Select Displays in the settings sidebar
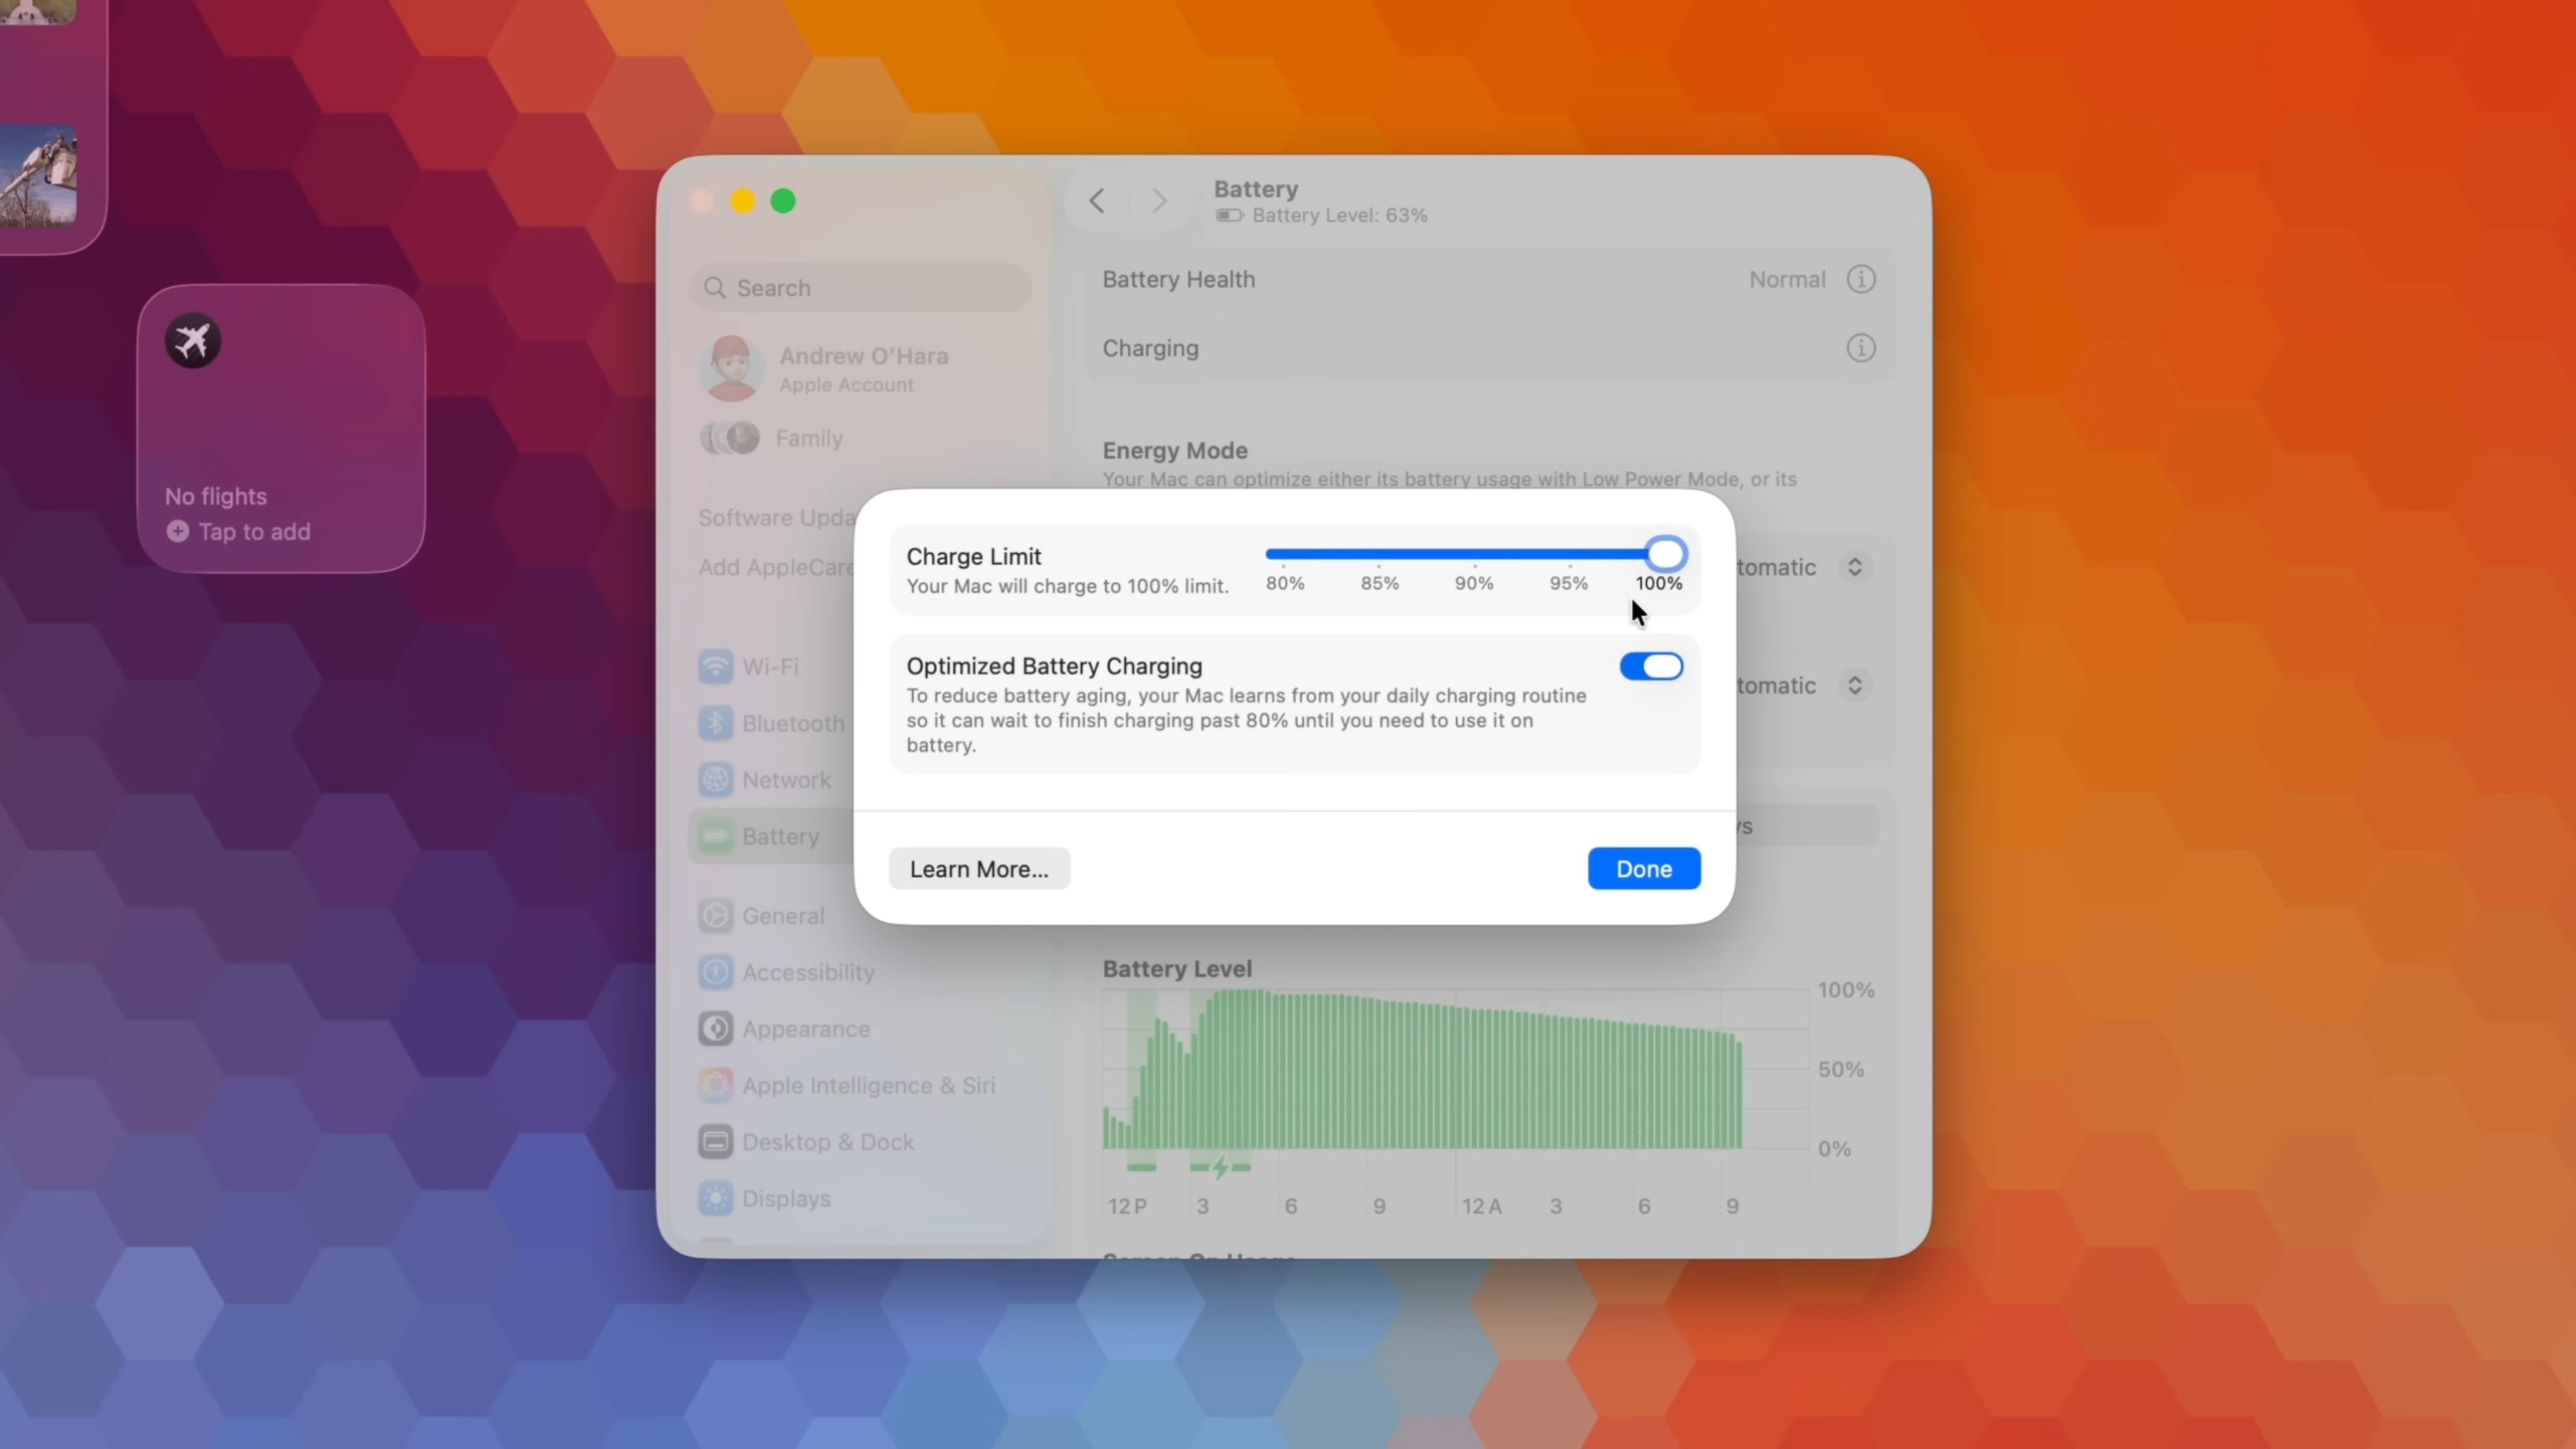Screen dimensions: 2576x1449 [x=786, y=1198]
